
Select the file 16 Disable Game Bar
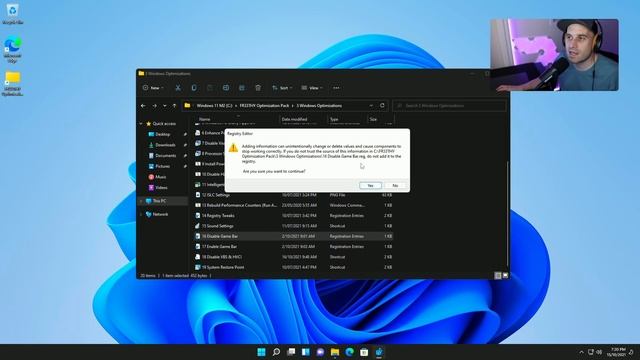(x=293, y=236)
